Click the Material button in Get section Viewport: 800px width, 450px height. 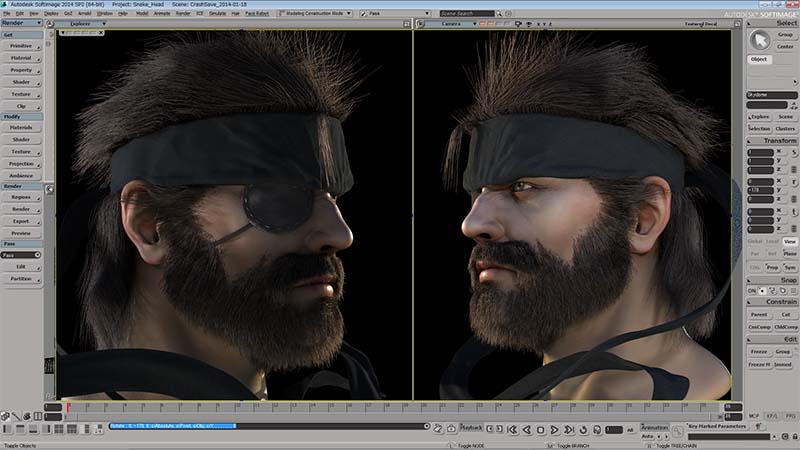tap(21, 58)
